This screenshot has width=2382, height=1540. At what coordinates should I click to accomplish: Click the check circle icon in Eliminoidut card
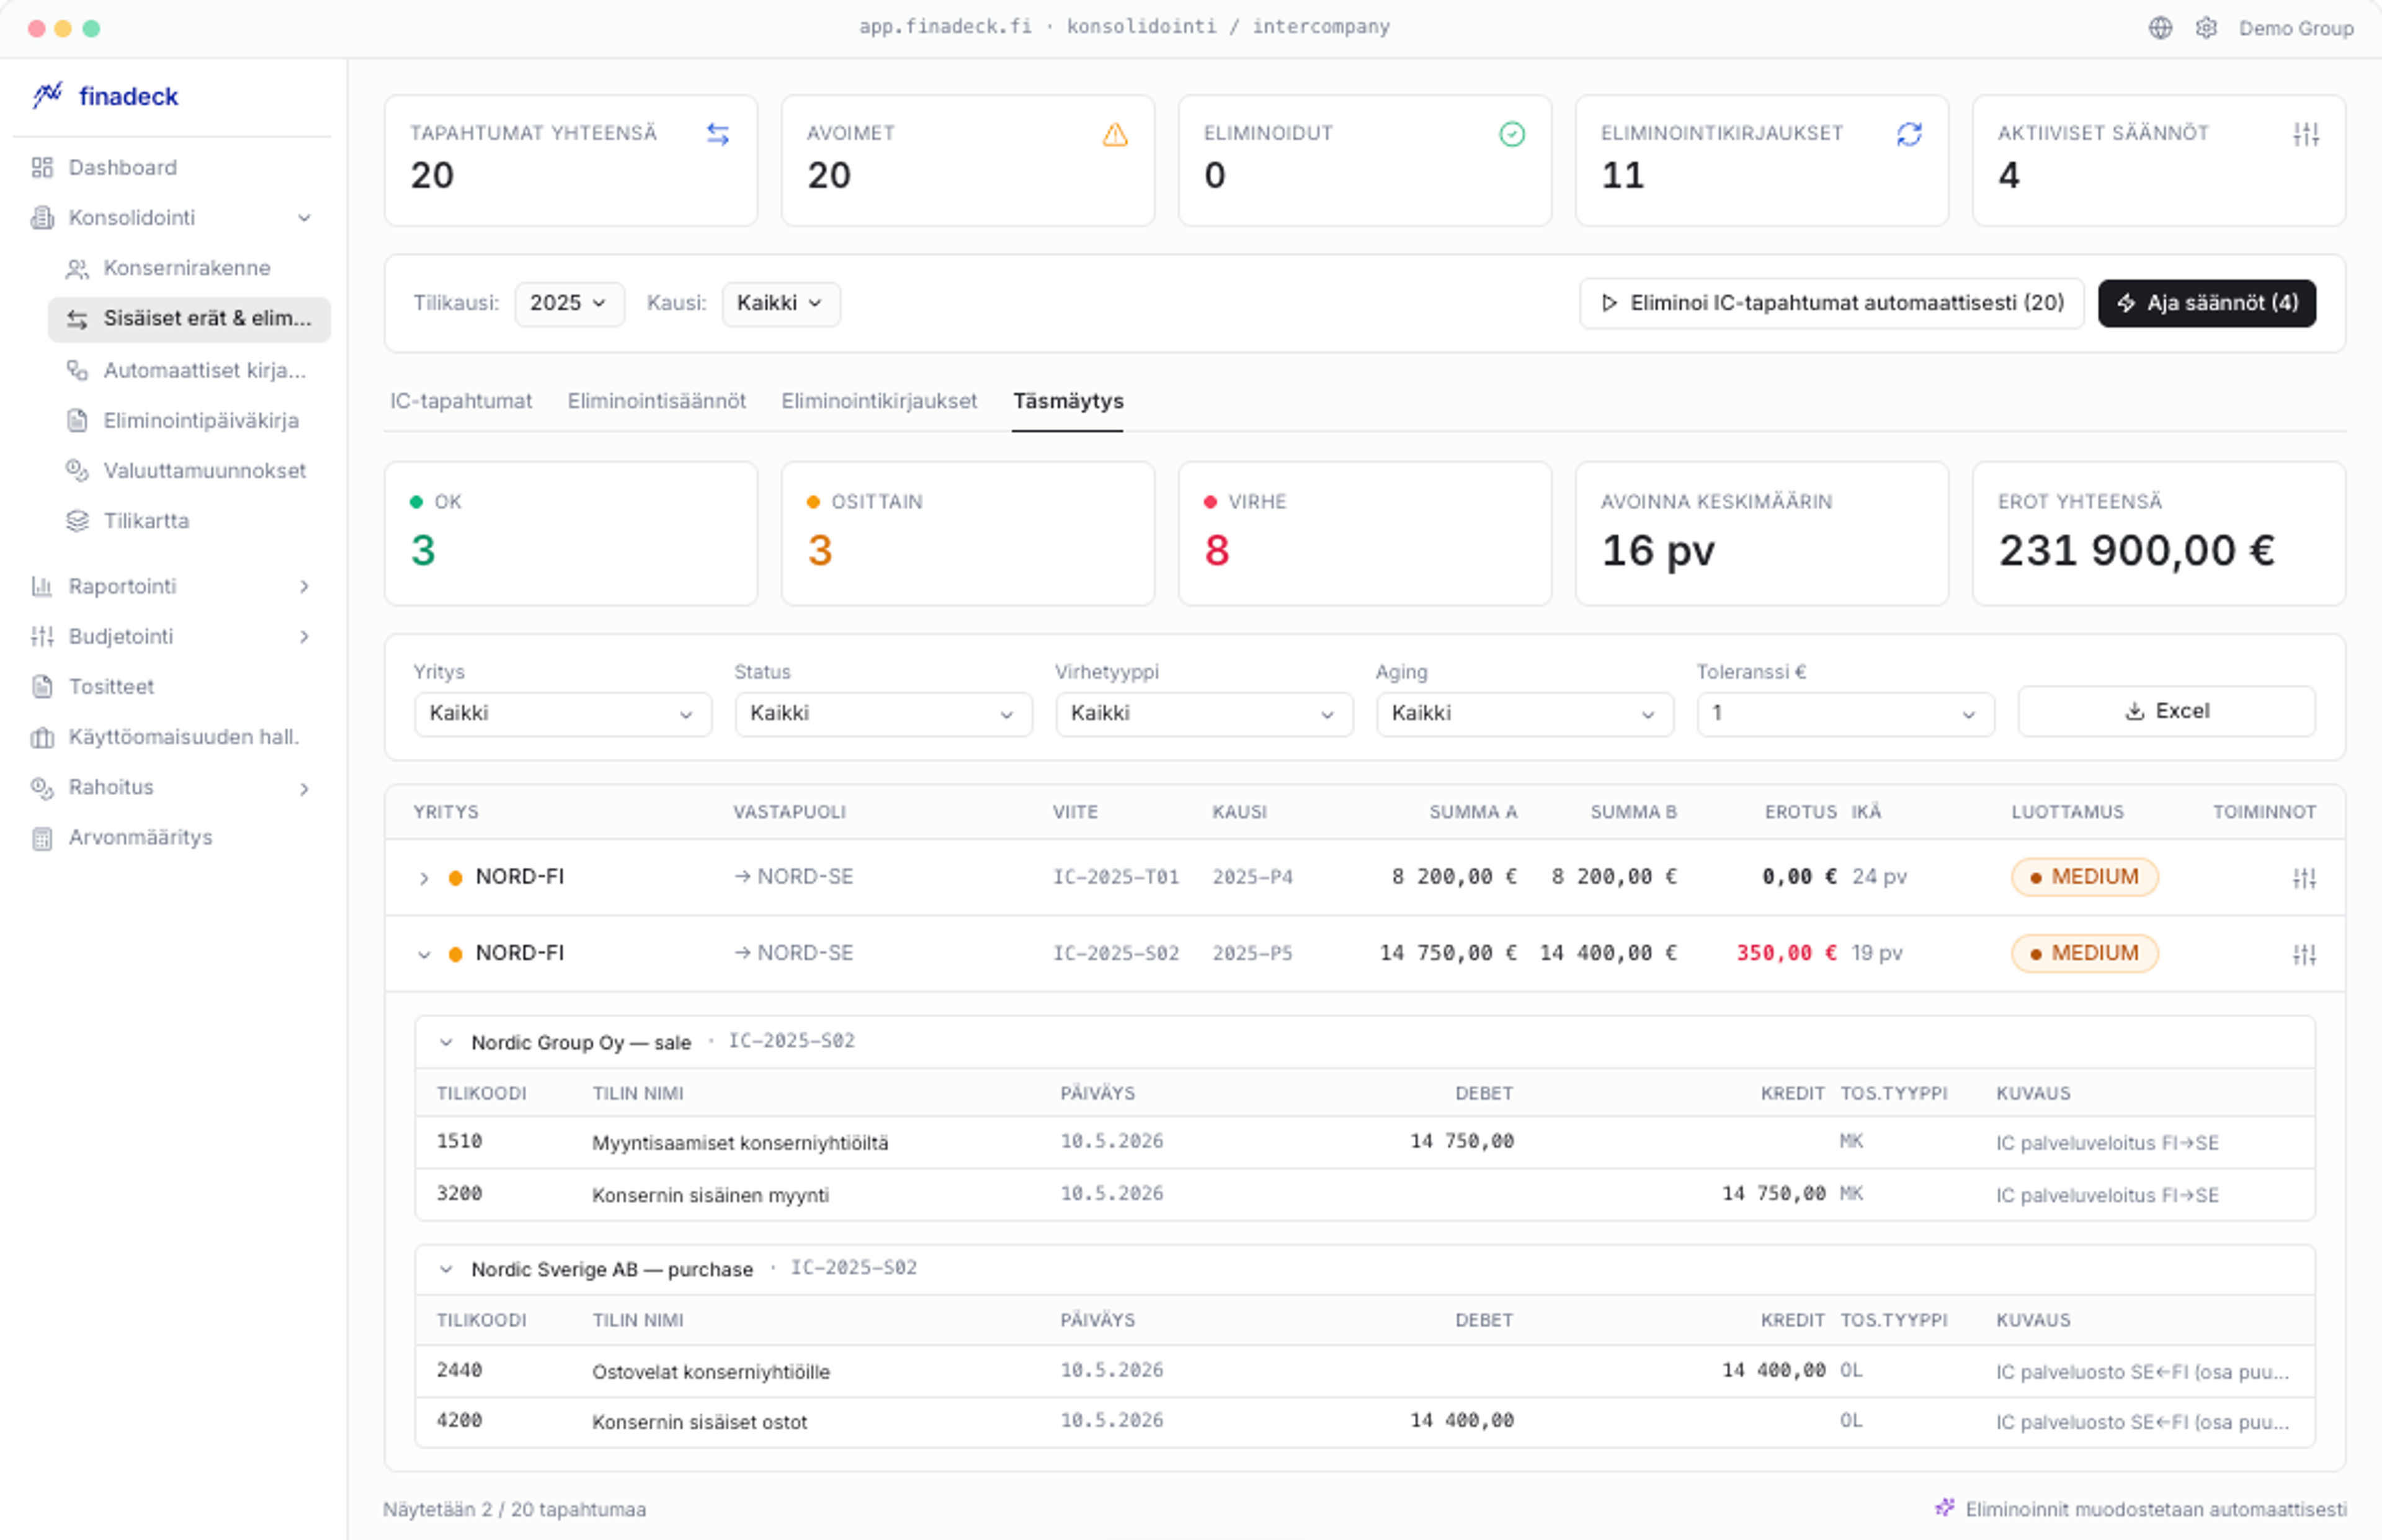coord(1512,134)
